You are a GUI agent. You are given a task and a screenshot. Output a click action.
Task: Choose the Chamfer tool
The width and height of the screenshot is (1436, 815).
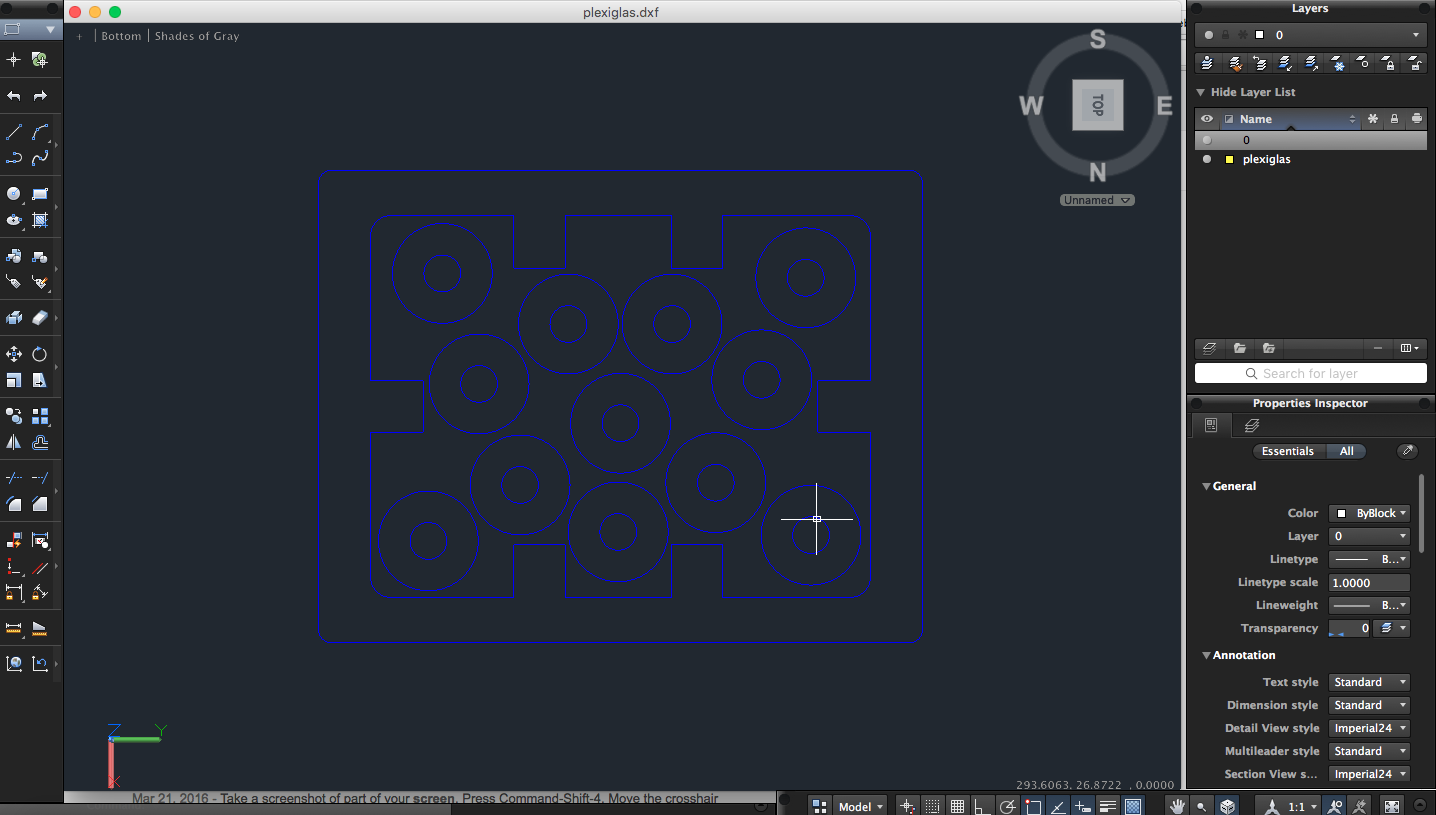pos(40,504)
